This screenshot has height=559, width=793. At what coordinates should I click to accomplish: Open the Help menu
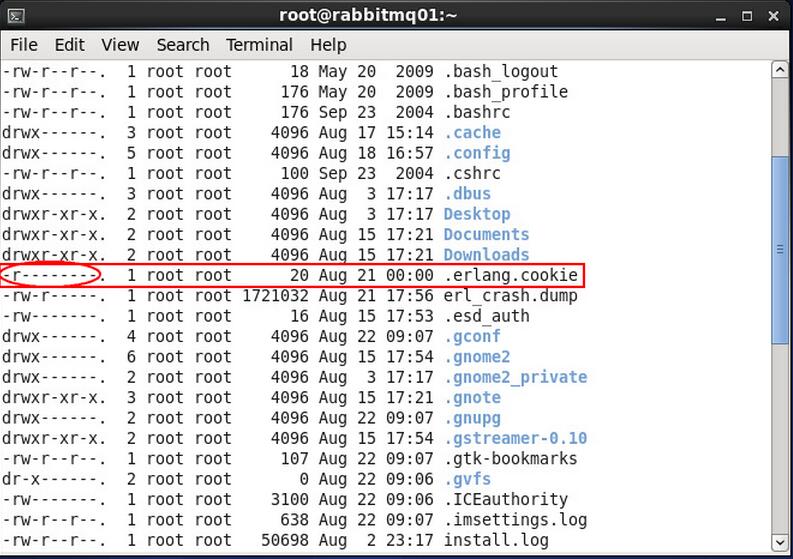click(328, 45)
